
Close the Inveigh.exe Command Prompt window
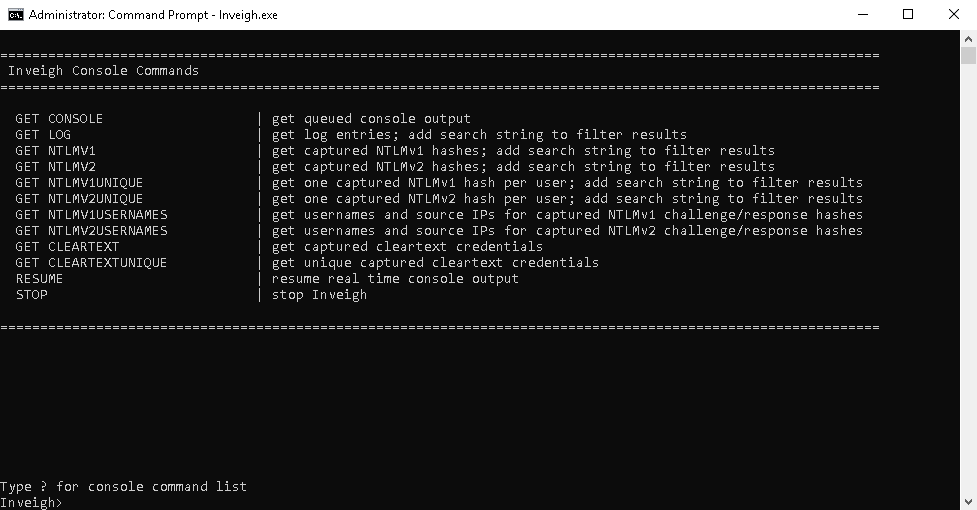point(954,14)
